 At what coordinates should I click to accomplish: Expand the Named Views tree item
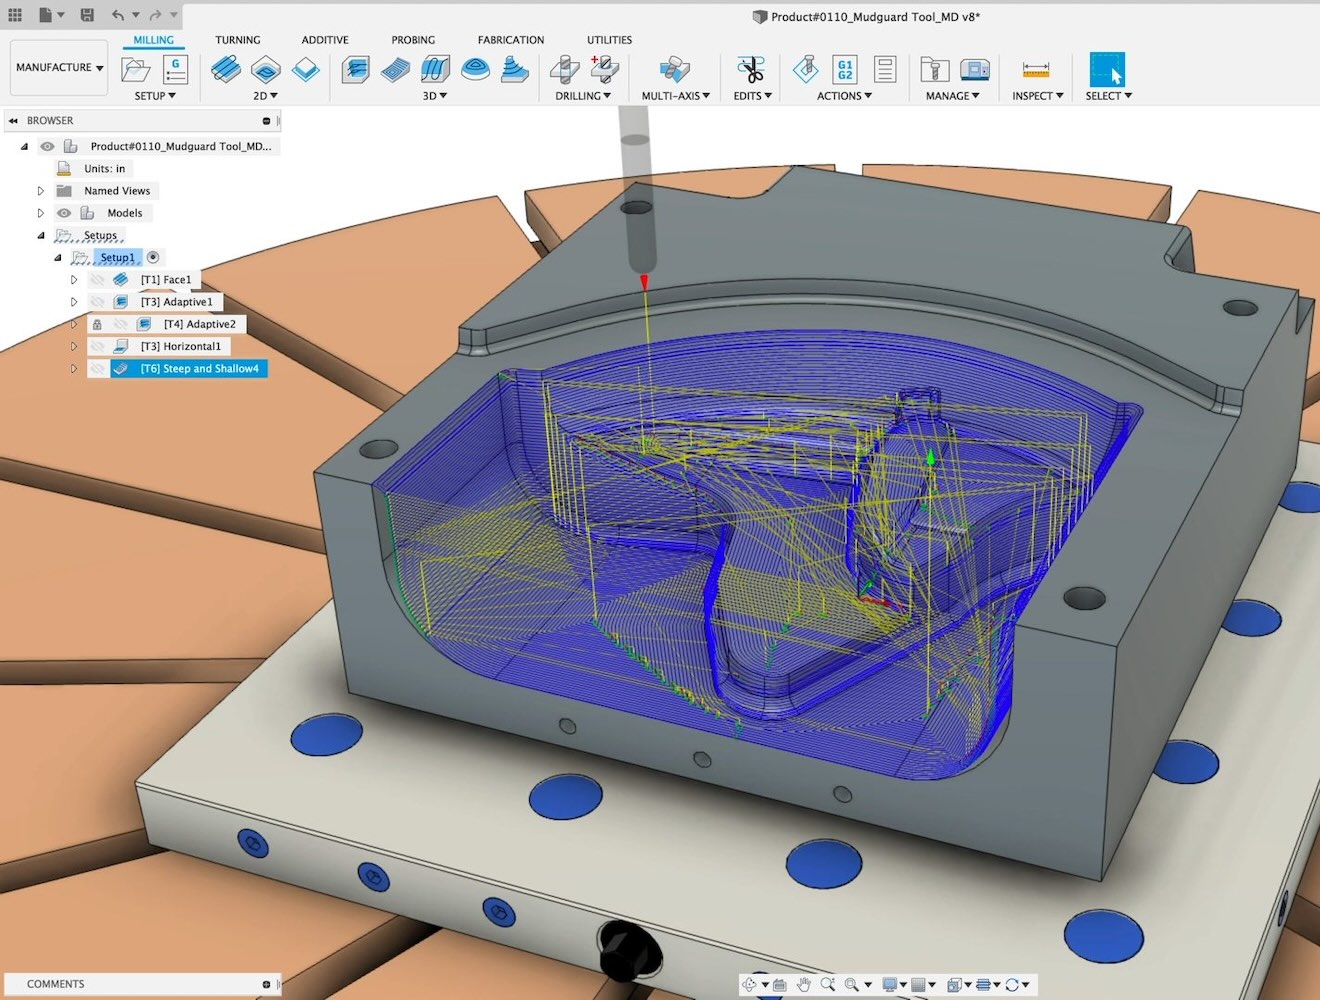(x=40, y=190)
